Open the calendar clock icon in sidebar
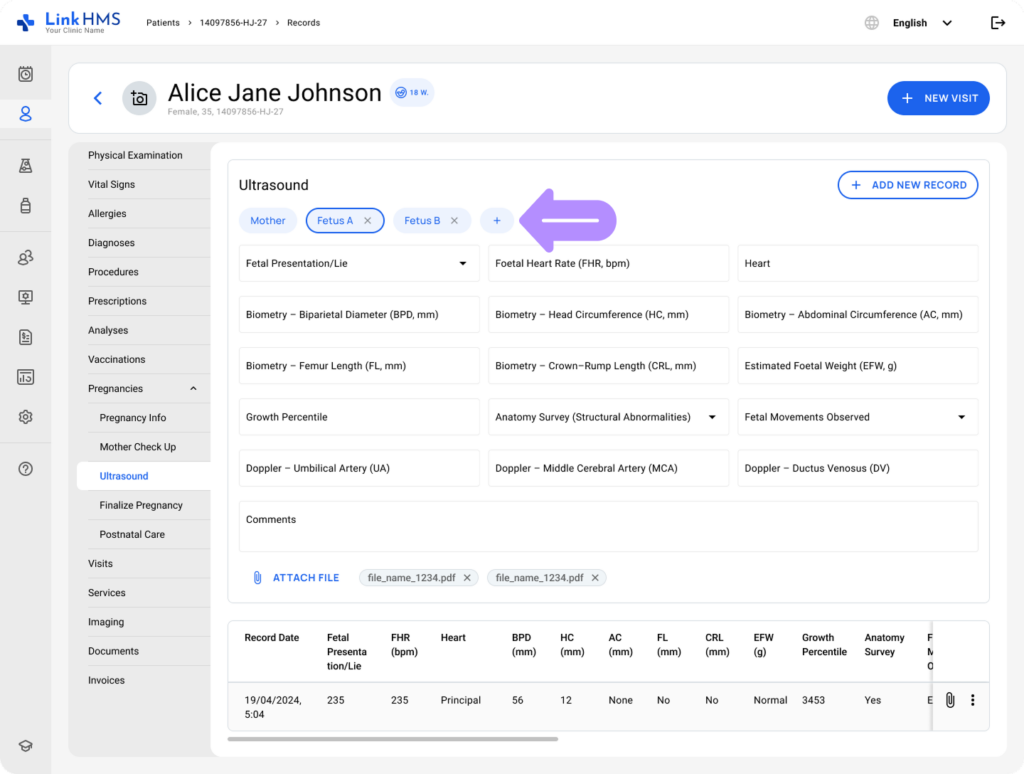This screenshot has height=774, width=1024. tap(25, 74)
